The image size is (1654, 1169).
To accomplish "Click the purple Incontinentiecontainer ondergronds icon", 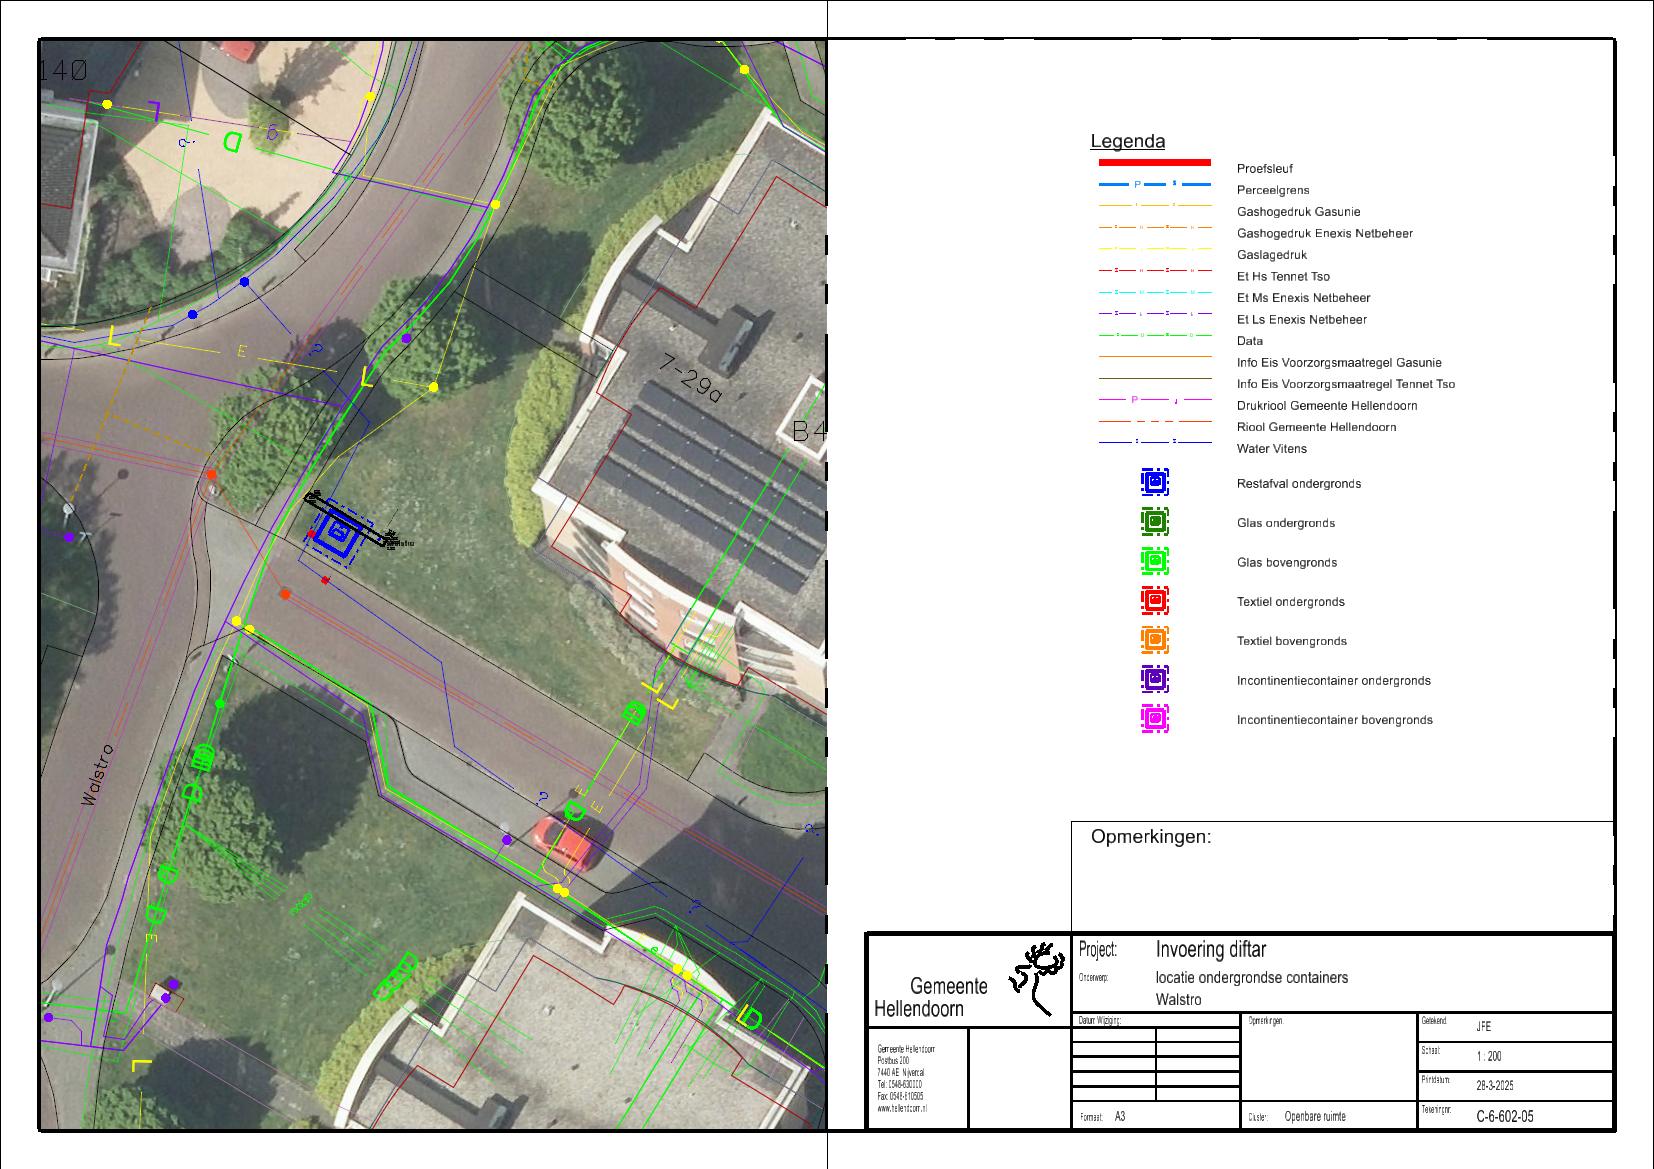I will point(1154,680).
